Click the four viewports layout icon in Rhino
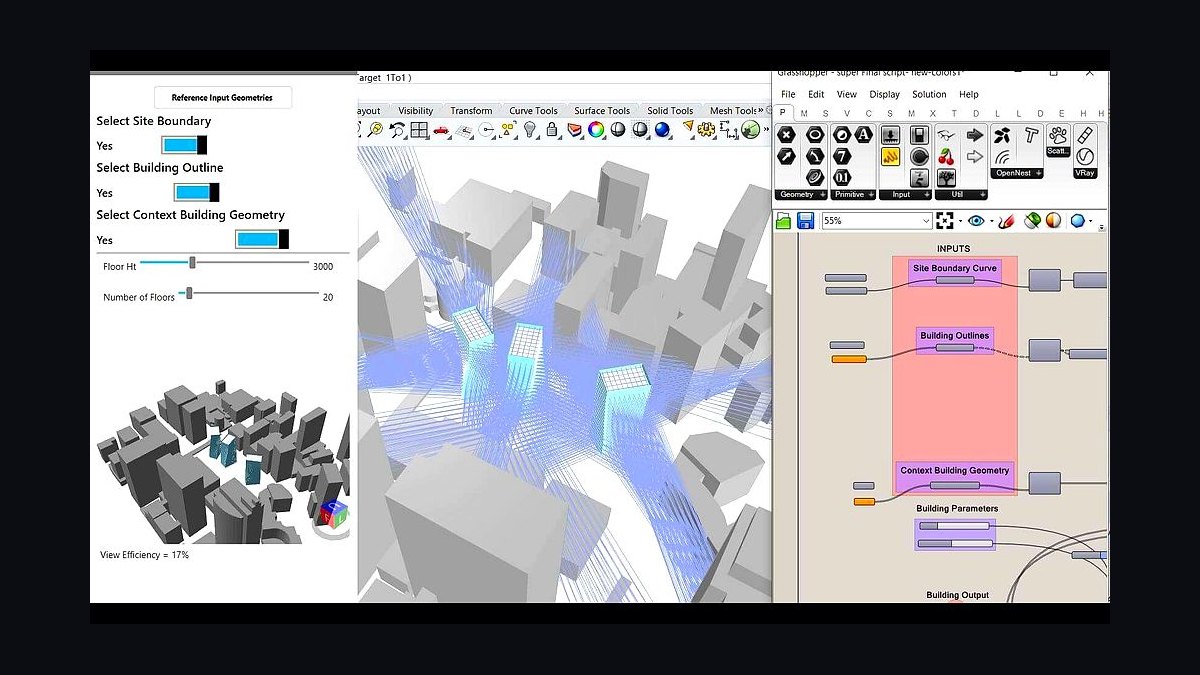Image resolution: width=1200 pixels, height=675 pixels. click(x=419, y=129)
